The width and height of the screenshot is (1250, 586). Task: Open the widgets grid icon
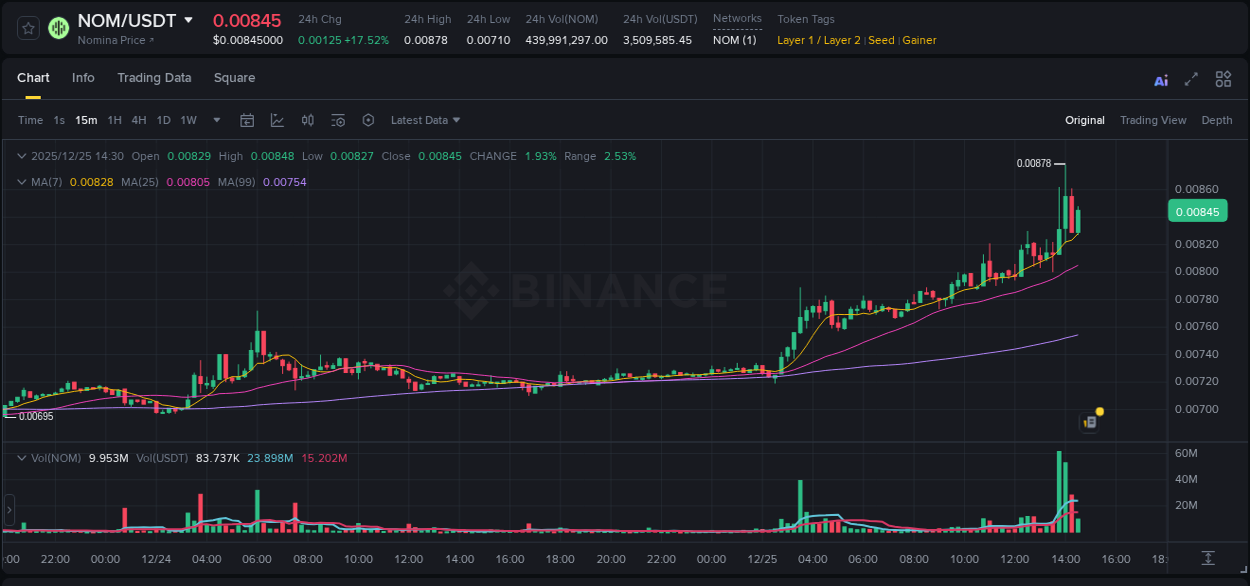click(x=1223, y=78)
